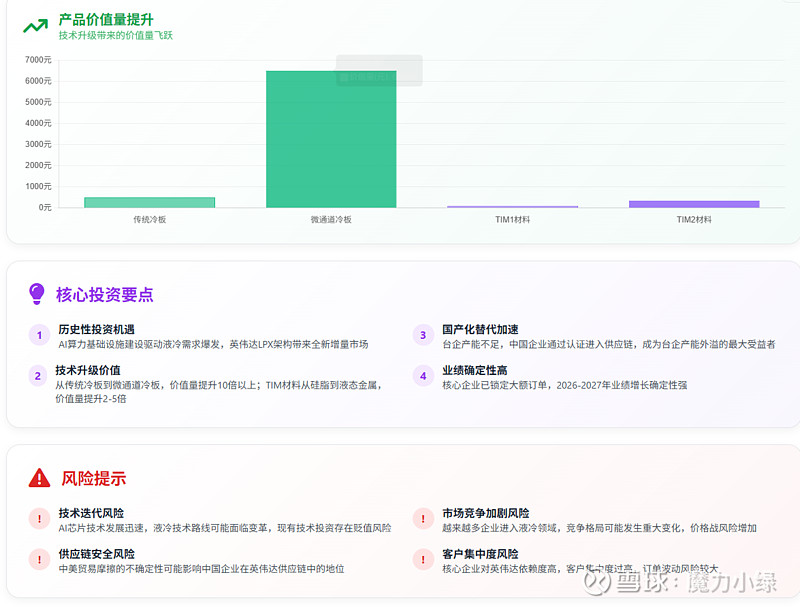This screenshot has height=607, width=800.
Task: Click description starting 台企产能不足
Action: 609,344
